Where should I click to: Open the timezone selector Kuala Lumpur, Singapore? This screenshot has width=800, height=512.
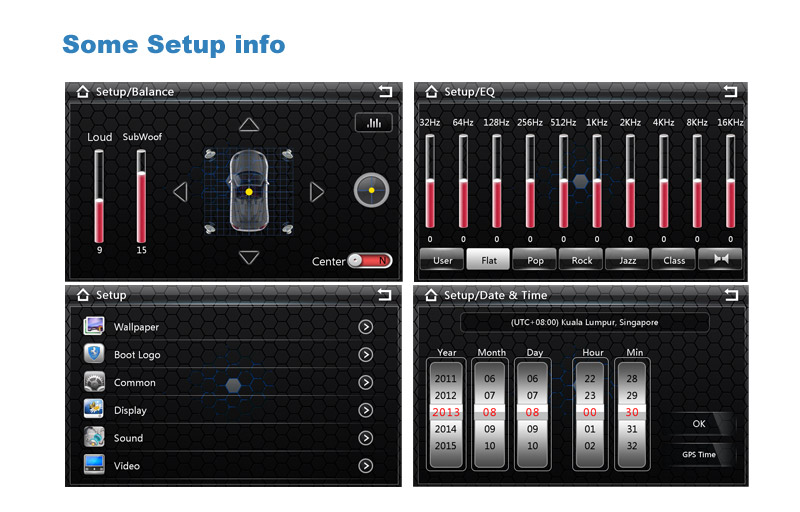(584, 323)
